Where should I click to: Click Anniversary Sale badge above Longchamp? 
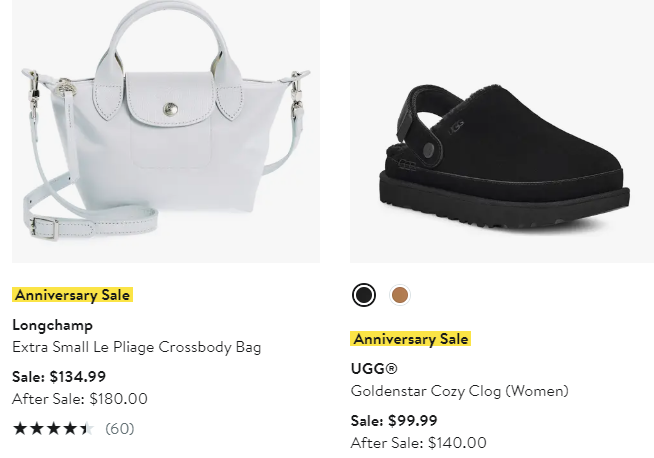(x=72, y=295)
